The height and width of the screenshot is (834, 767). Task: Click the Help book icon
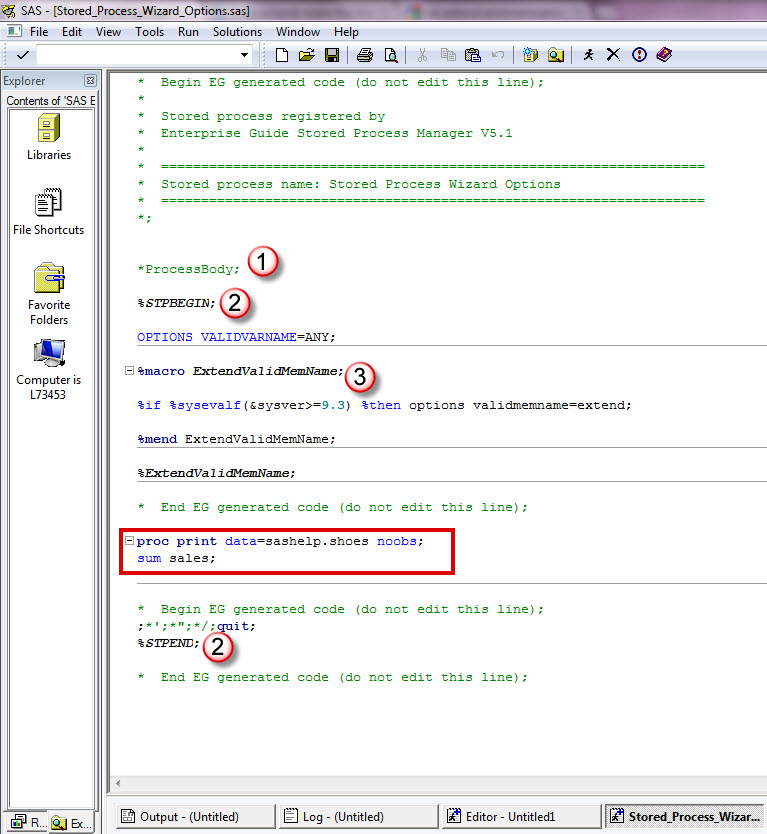coord(664,55)
